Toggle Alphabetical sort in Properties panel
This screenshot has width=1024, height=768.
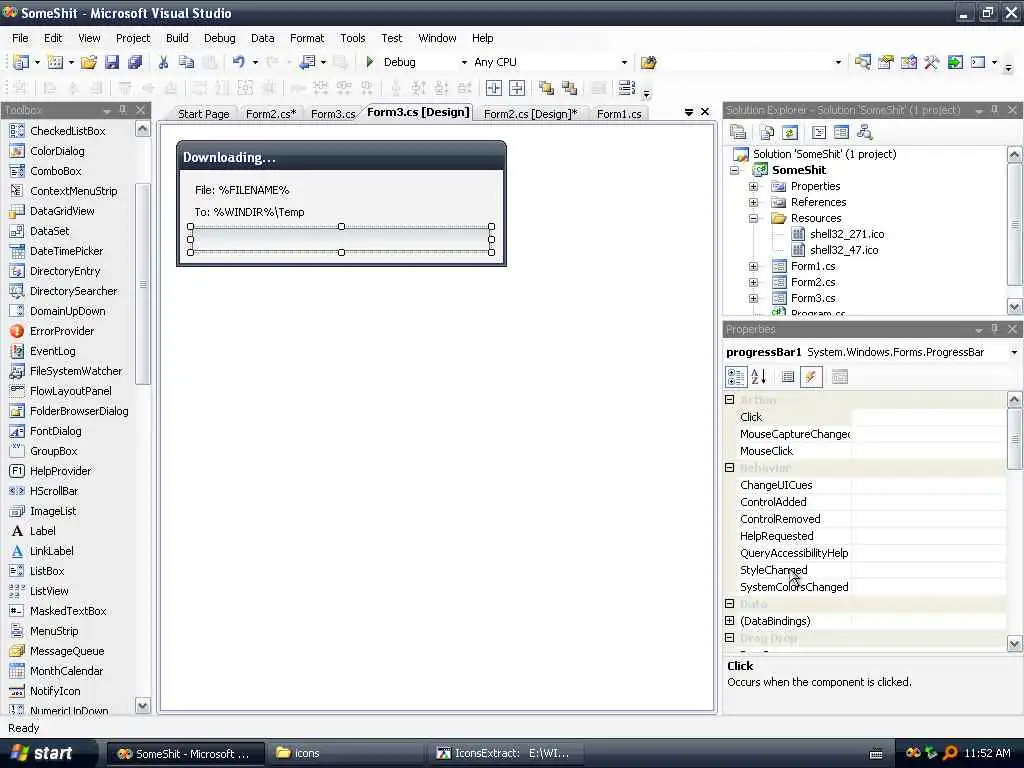[x=758, y=376]
